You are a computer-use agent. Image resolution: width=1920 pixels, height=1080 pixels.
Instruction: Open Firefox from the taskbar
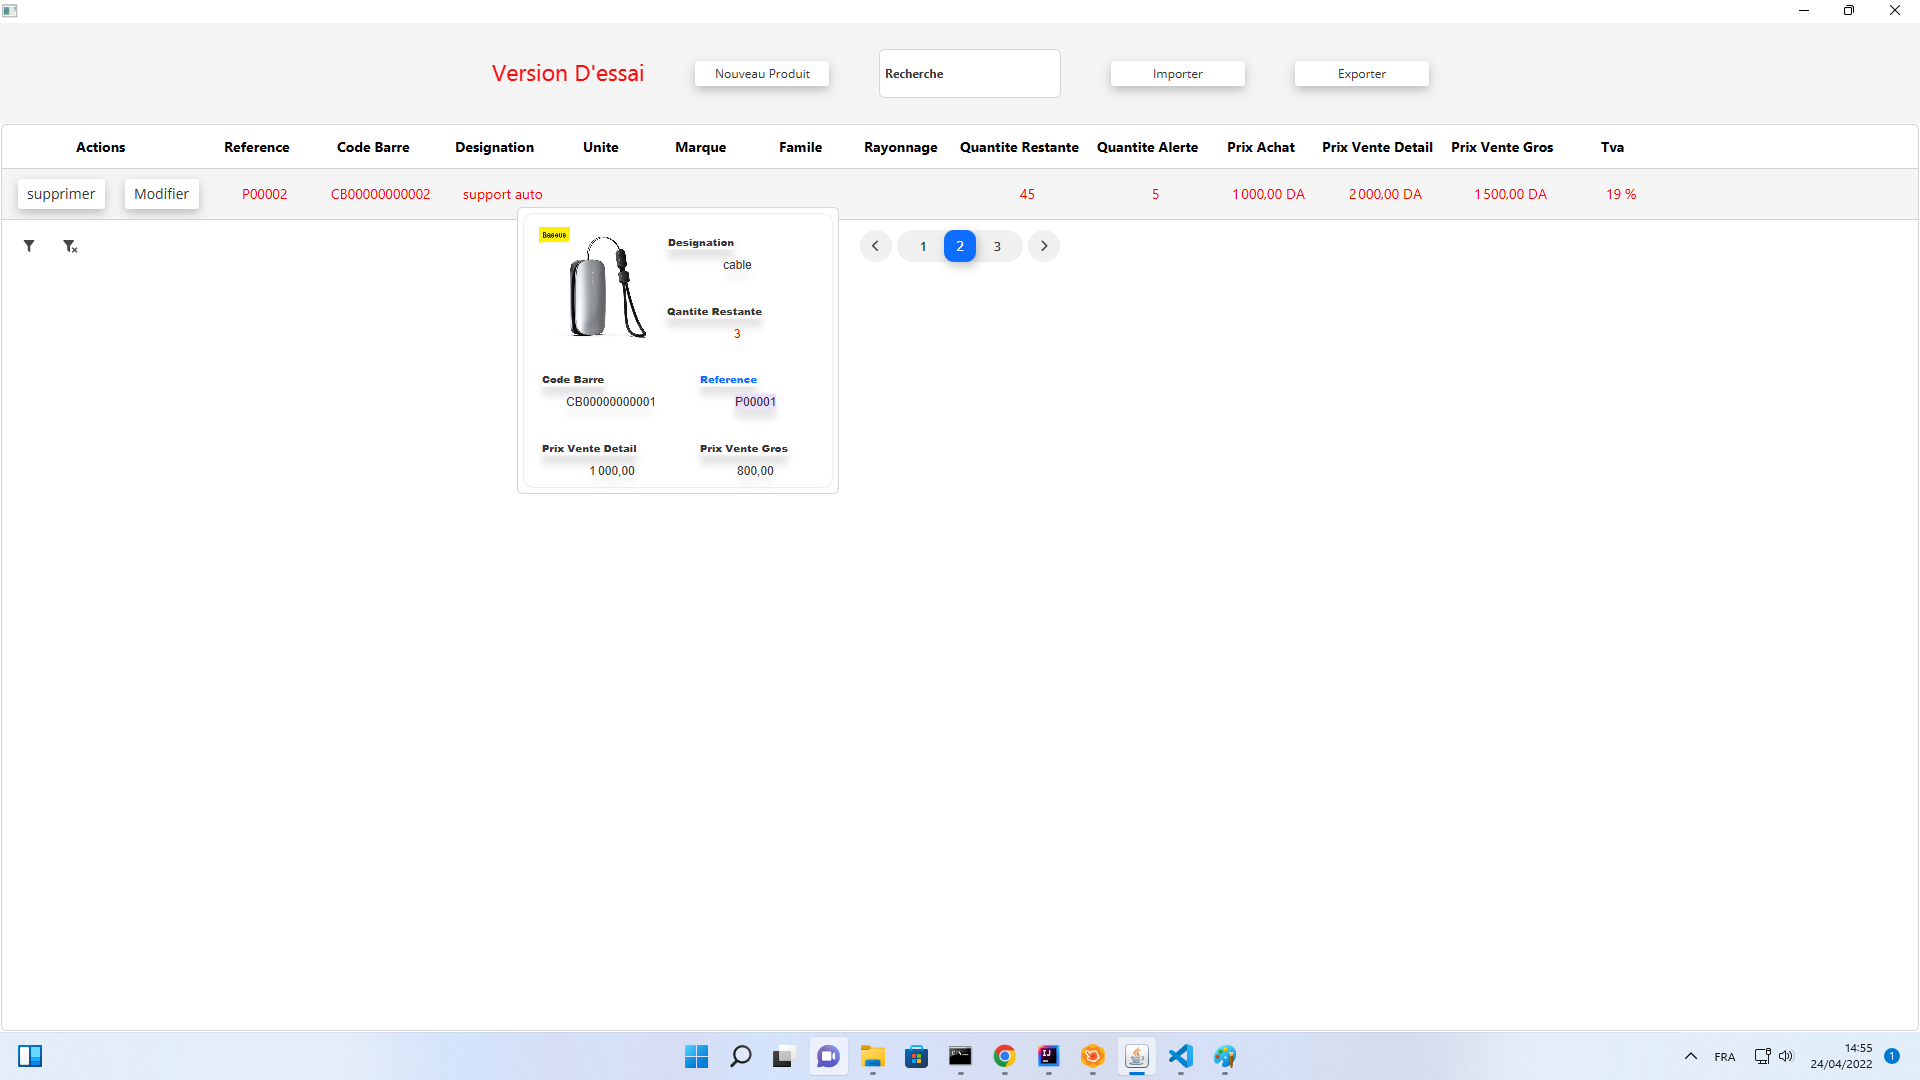coord(1092,1056)
